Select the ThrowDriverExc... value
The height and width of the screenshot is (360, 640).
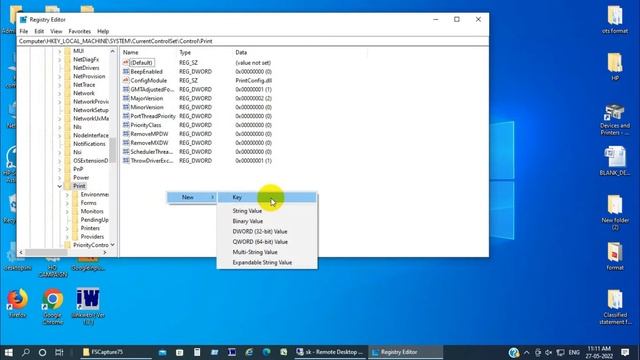pyautogui.click(x=151, y=161)
